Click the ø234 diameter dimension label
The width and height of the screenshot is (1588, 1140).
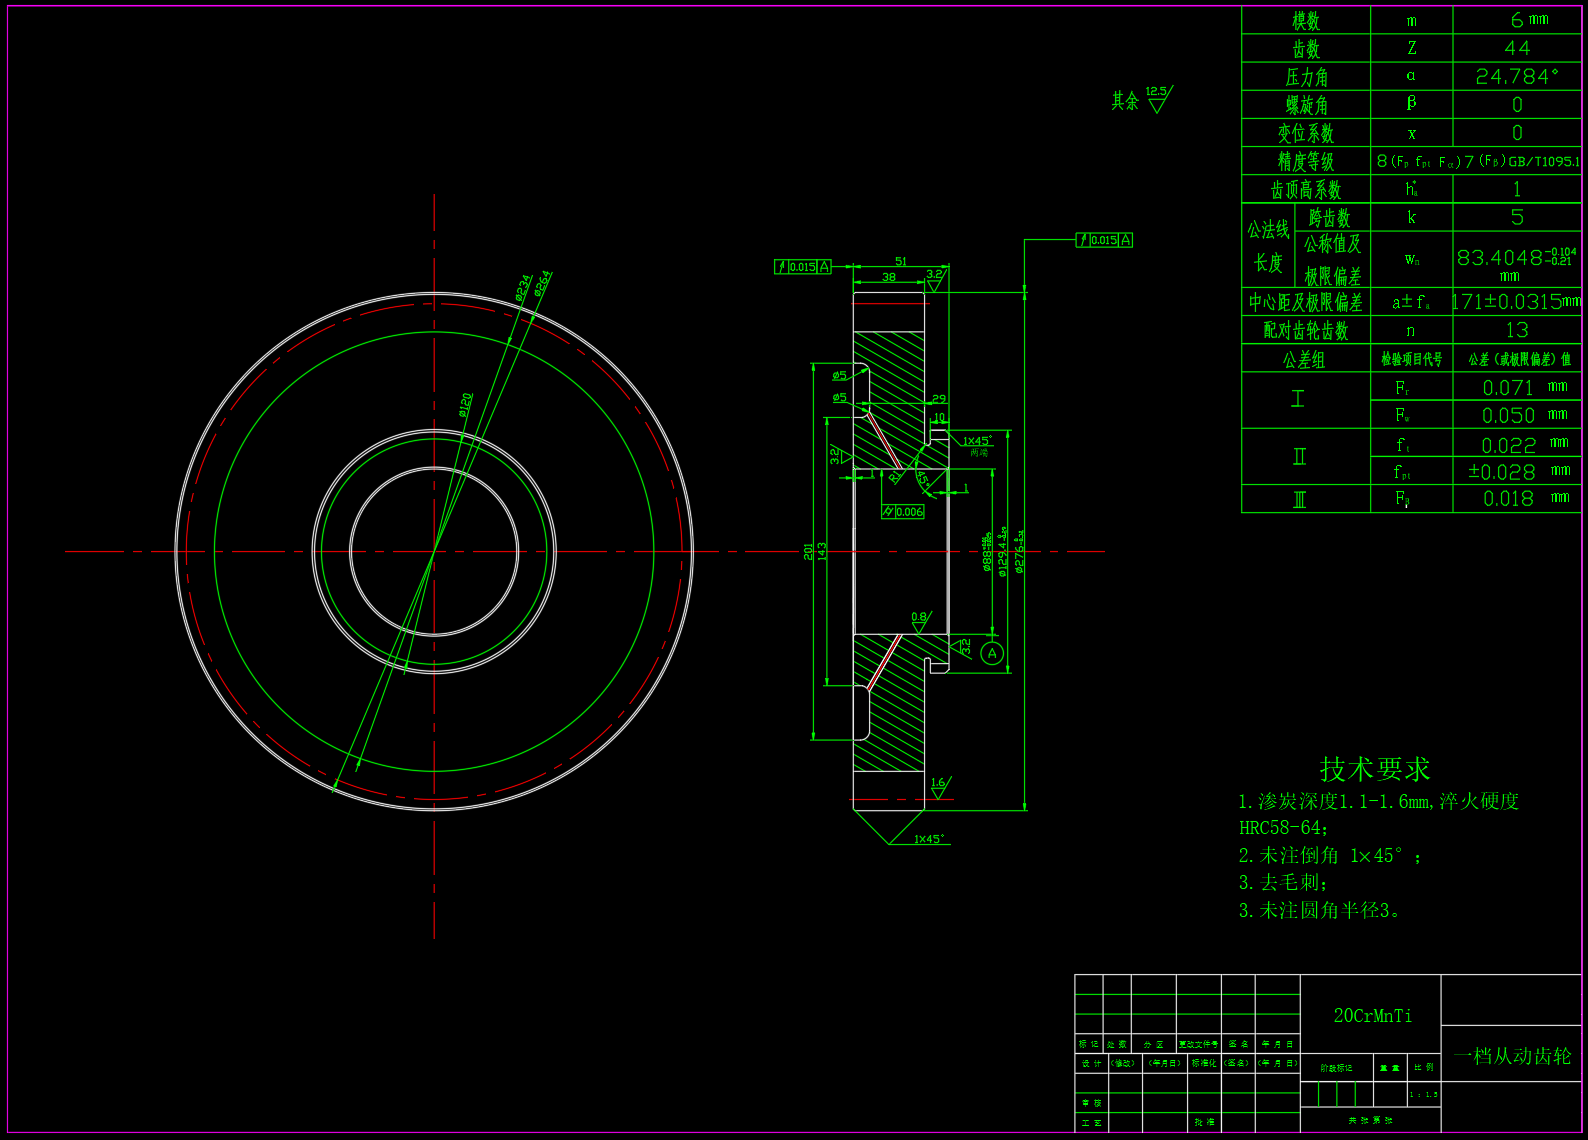[x=523, y=288]
